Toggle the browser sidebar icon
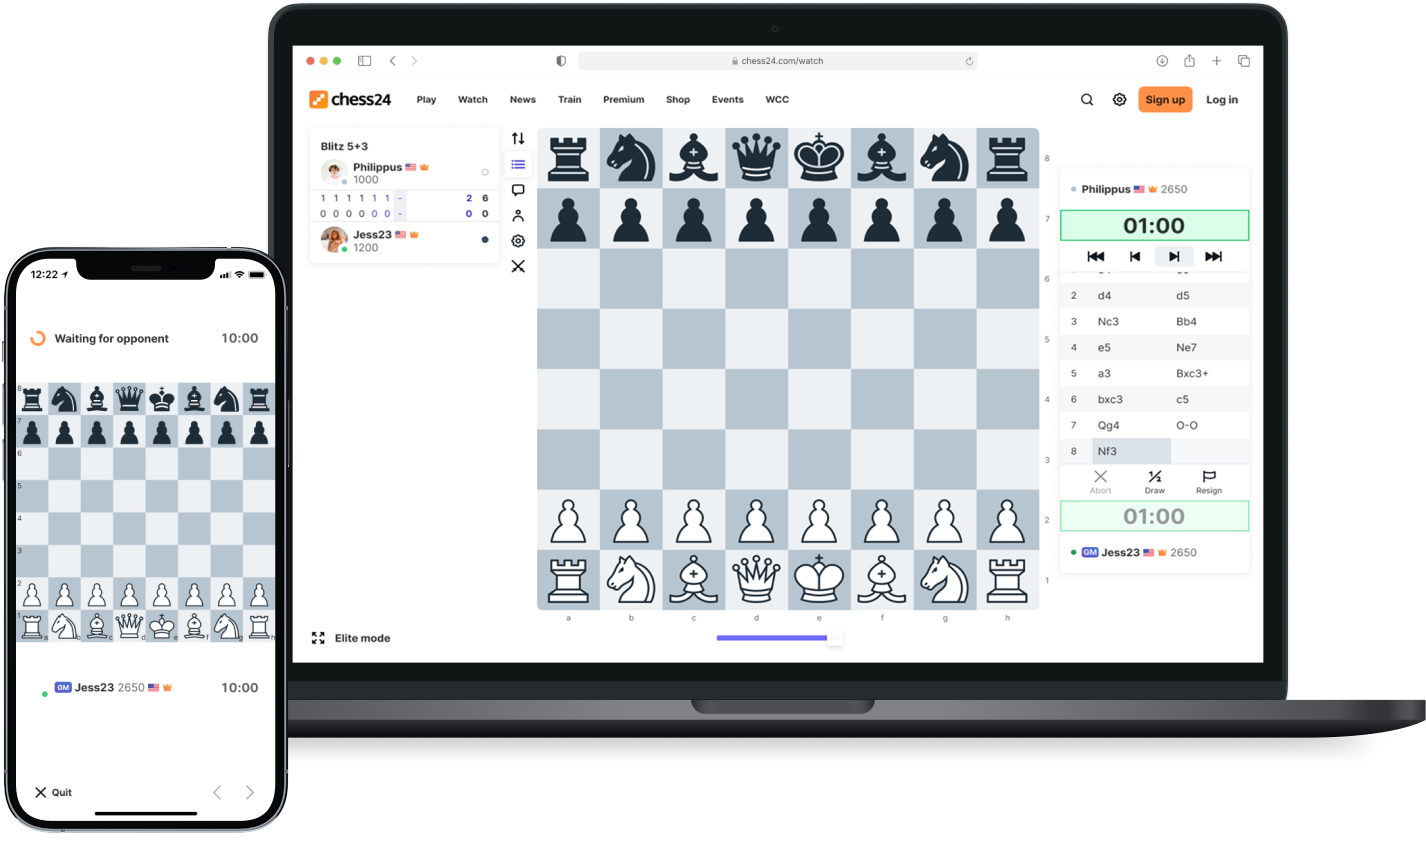Image resolution: width=1426 pixels, height=843 pixels. (364, 61)
